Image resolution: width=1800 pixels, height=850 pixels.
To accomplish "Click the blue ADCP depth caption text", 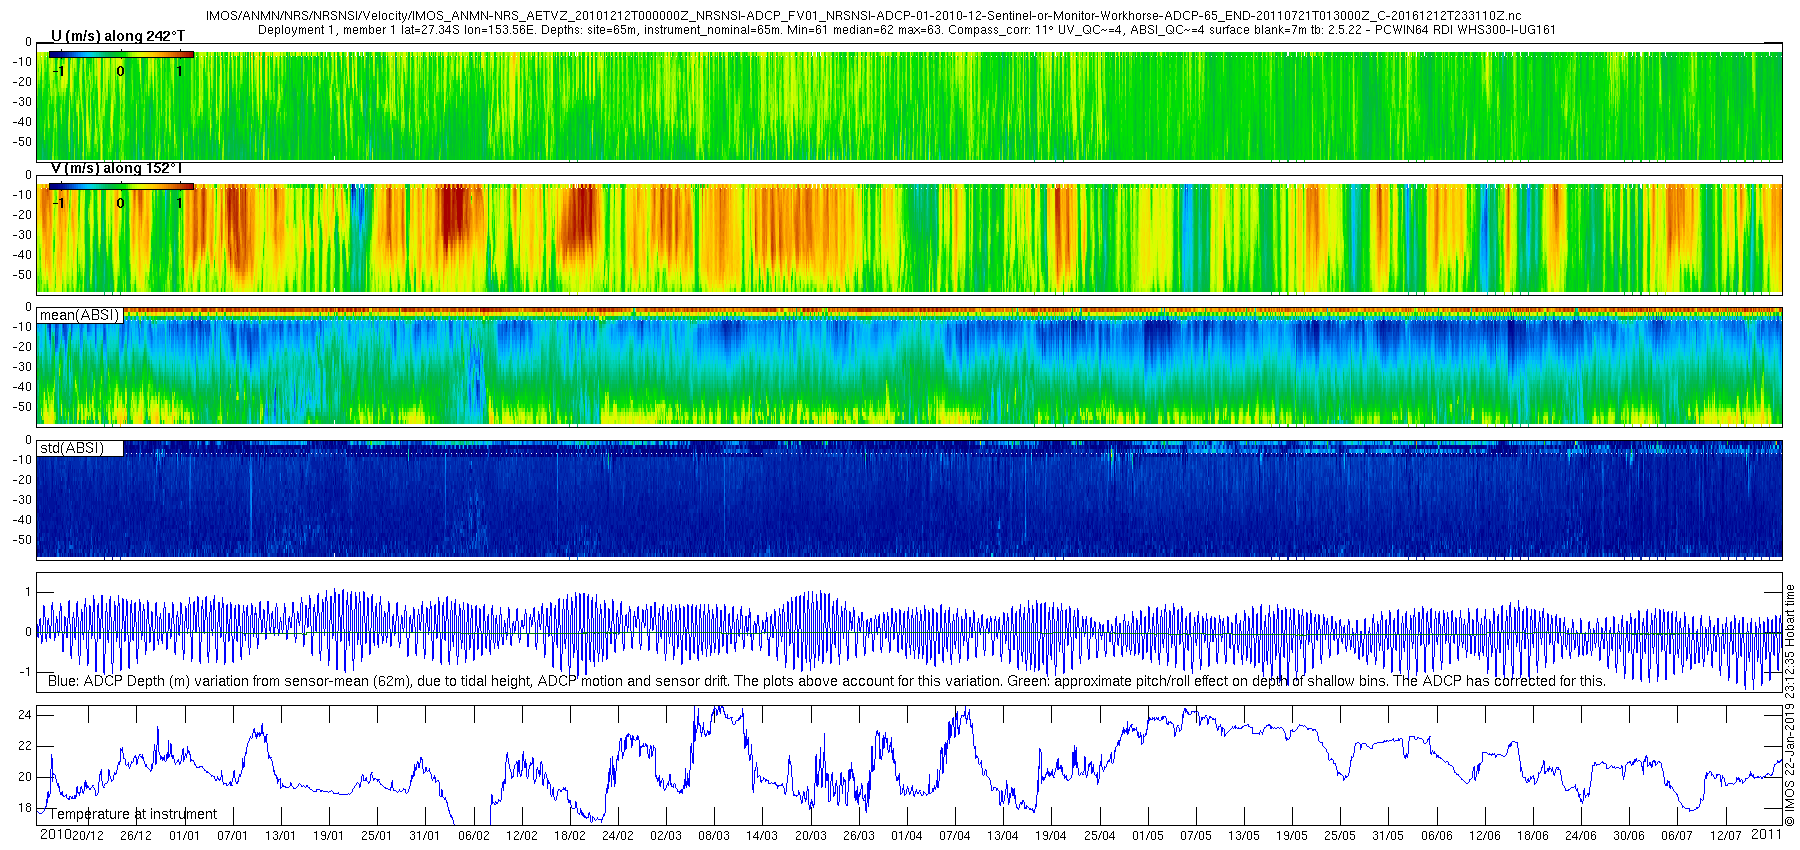I will pyautogui.click(x=827, y=681).
